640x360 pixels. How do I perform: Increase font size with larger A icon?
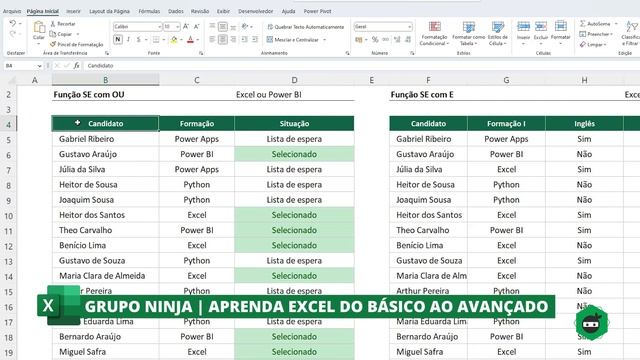point(186,27)
